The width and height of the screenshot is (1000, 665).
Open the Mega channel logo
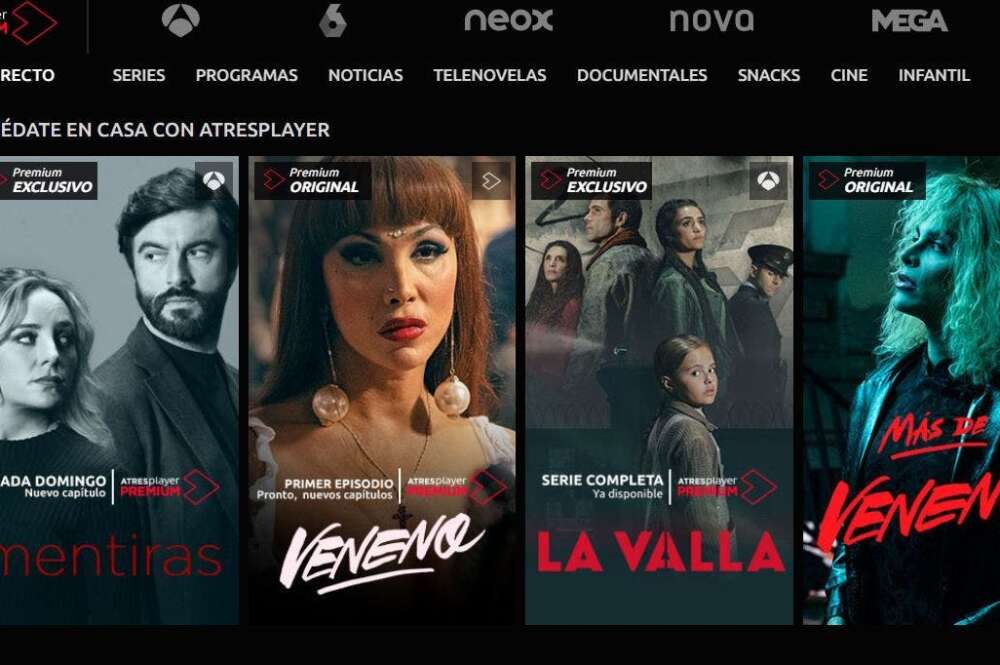[x=909, y=21]
